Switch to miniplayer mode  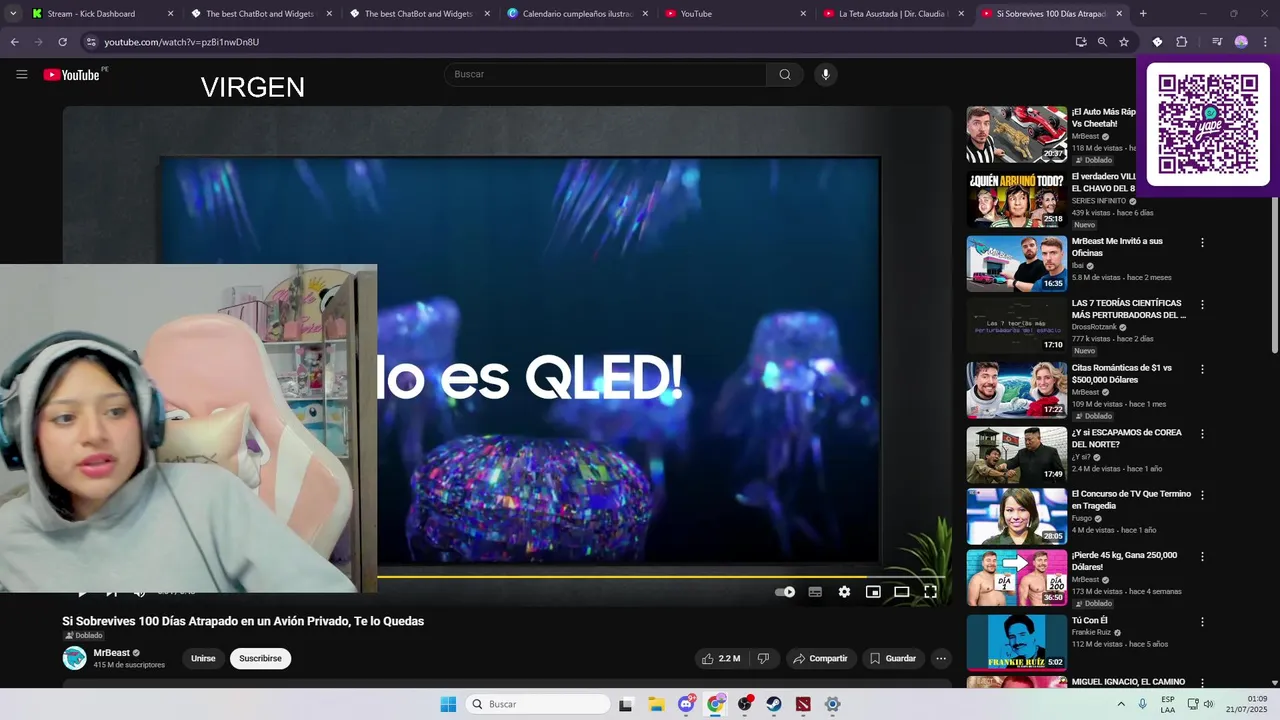coord(873,592)
